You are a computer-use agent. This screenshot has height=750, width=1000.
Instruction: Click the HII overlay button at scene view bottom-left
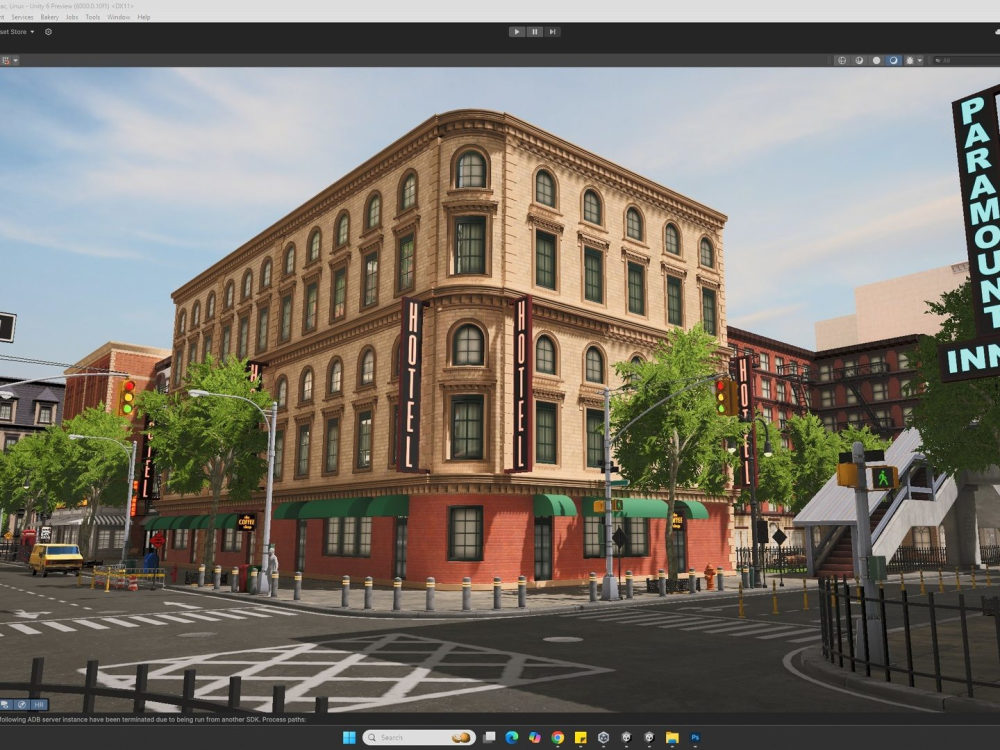[x=39, y=705]
